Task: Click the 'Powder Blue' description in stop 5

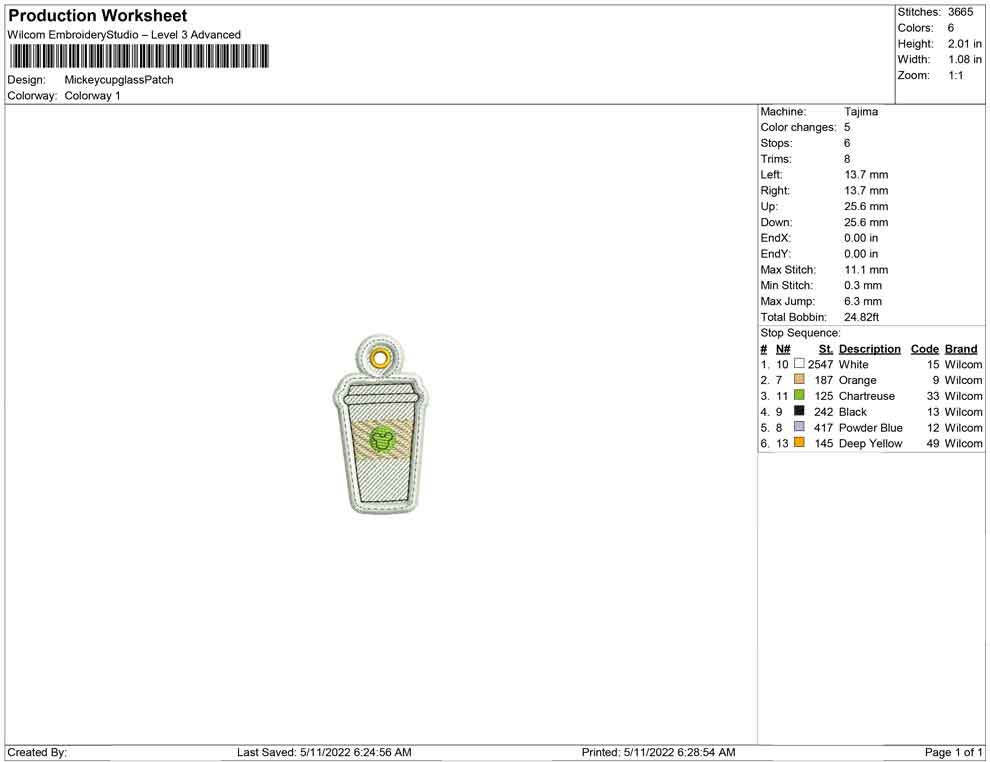Action: click(x=871, y=427)
